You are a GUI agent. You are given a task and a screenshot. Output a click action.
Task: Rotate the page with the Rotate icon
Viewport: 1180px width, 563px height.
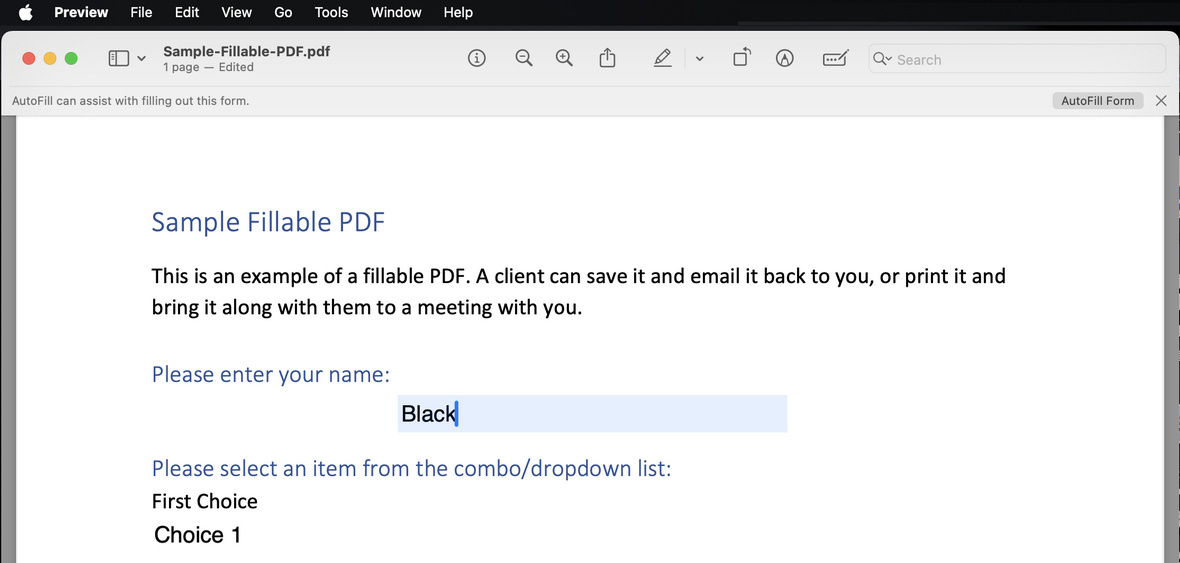[741, 59]
